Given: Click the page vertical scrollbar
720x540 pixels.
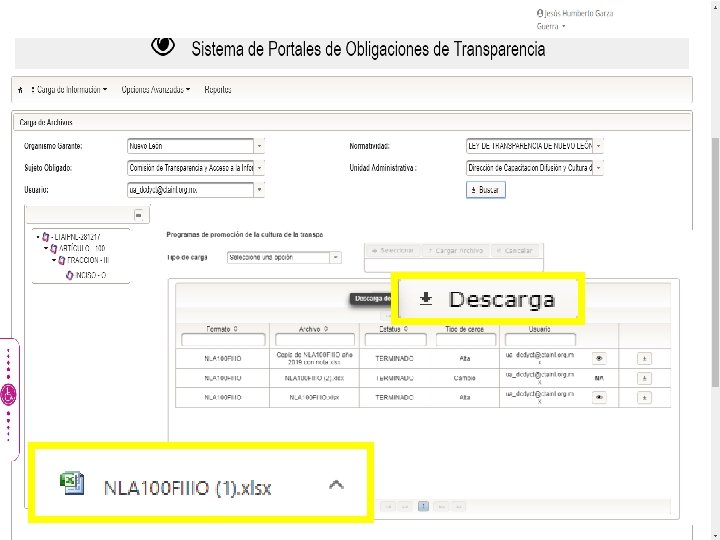Looking at the screenshot, I should point(715,263).
